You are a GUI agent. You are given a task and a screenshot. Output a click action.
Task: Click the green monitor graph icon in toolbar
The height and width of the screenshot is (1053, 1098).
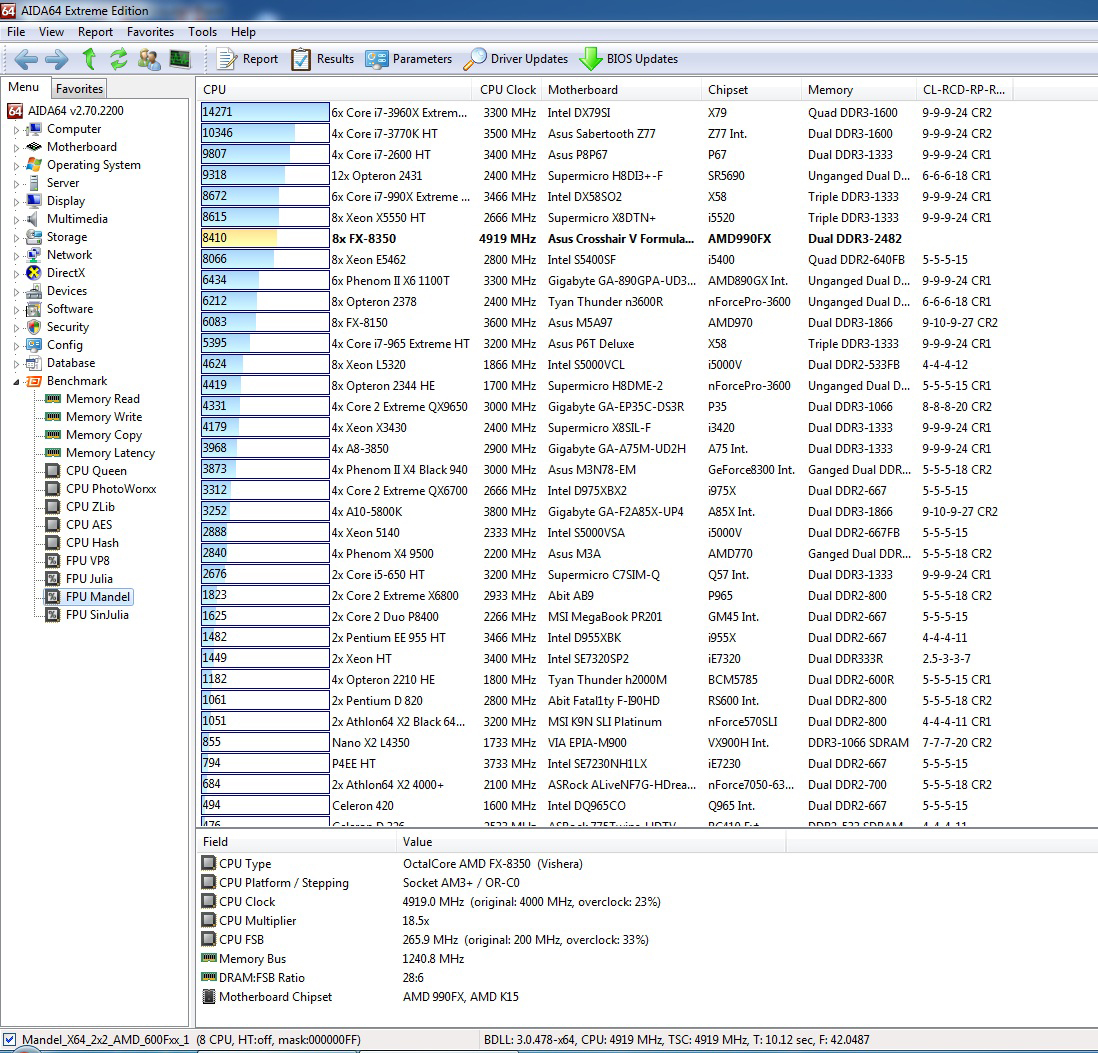(180, 60)
